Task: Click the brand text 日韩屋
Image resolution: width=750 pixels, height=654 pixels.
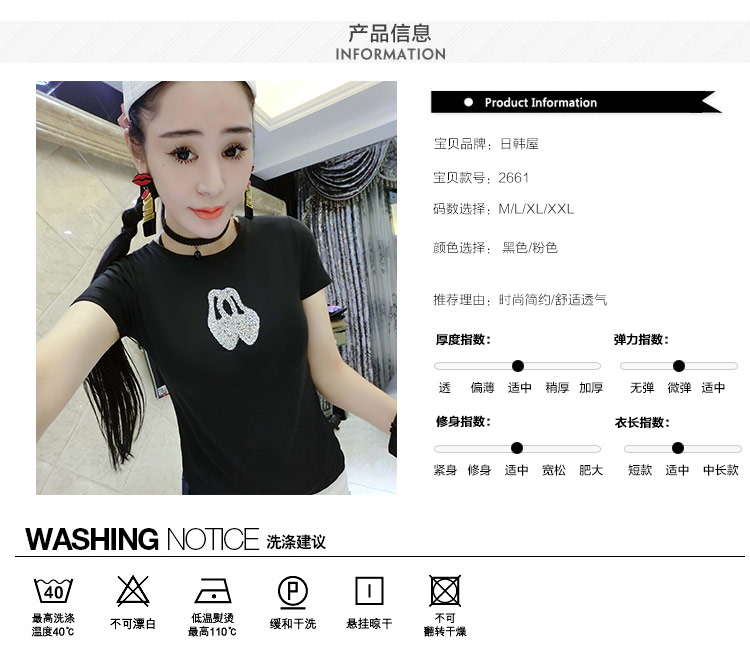Action: point(519,144)
